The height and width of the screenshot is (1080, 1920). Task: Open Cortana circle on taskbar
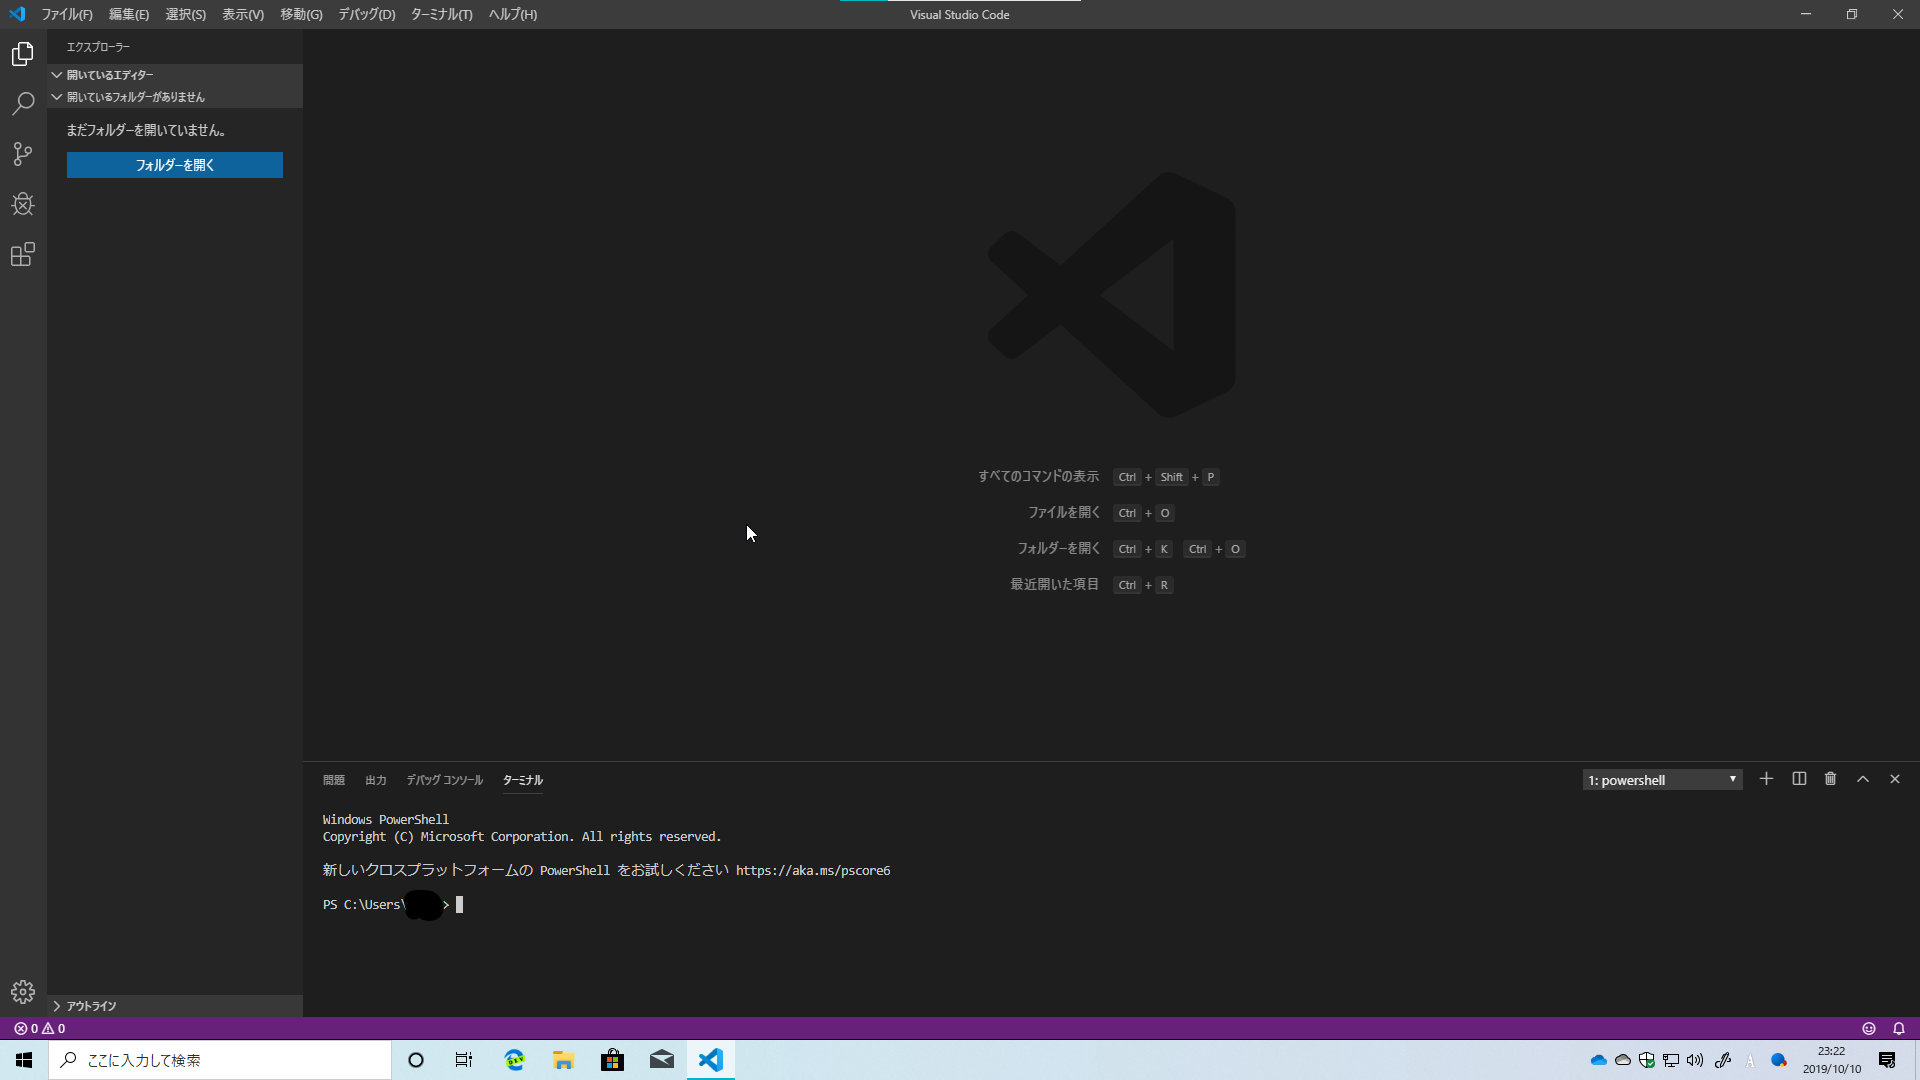tap(416, 1060)
